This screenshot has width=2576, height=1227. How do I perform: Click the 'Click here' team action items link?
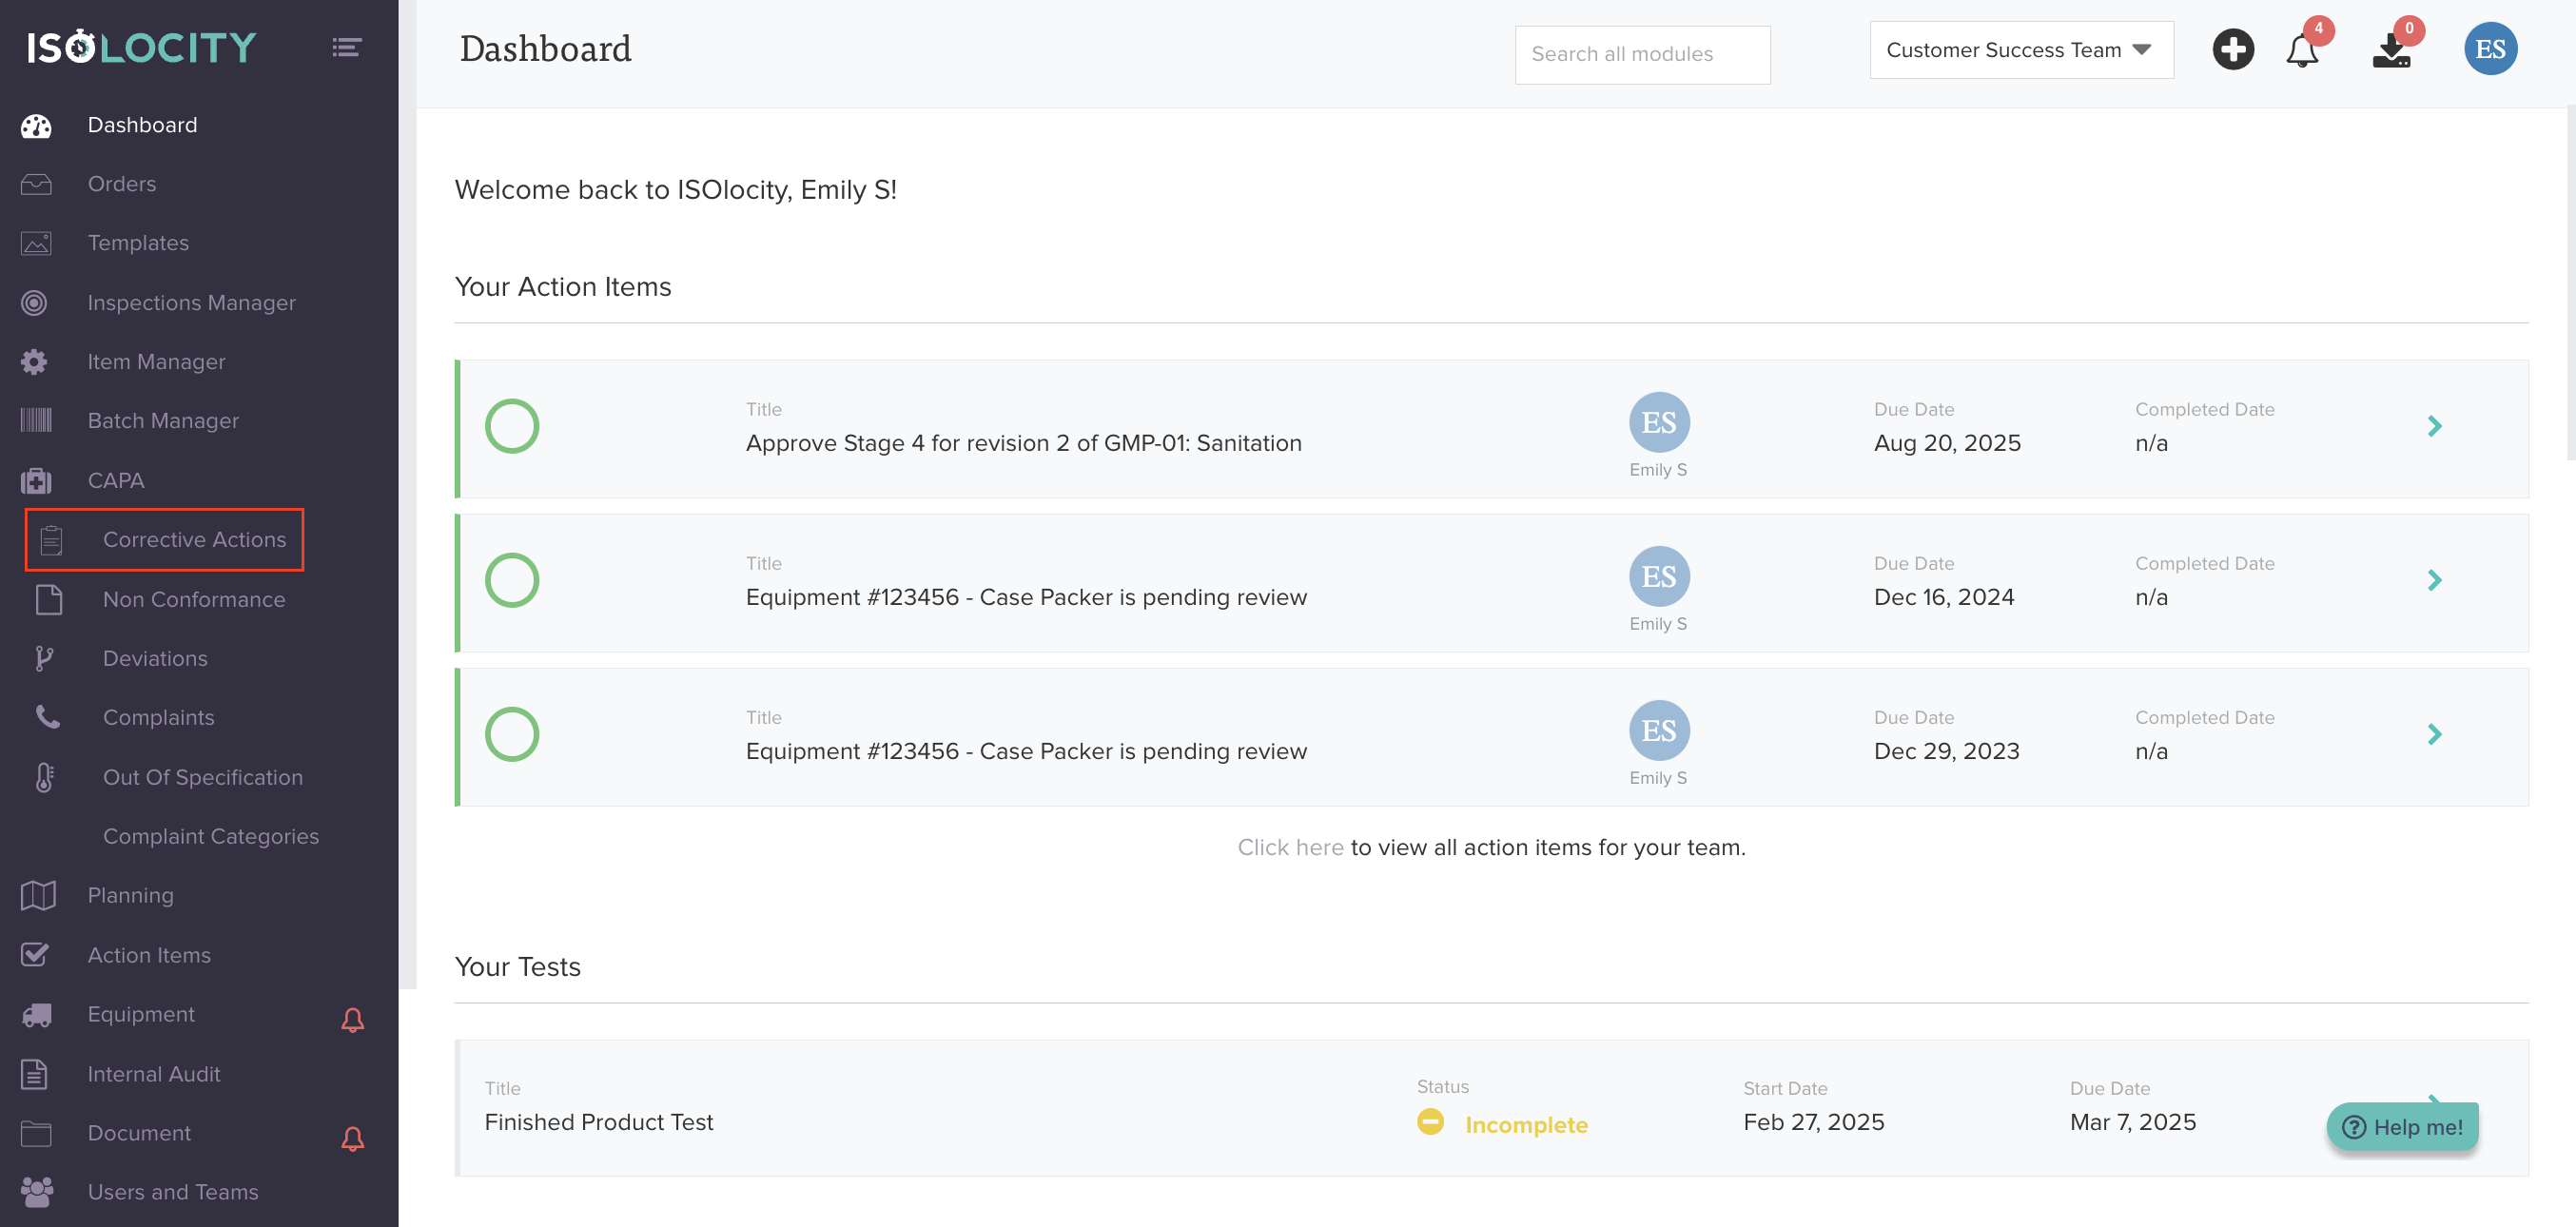1290,847
